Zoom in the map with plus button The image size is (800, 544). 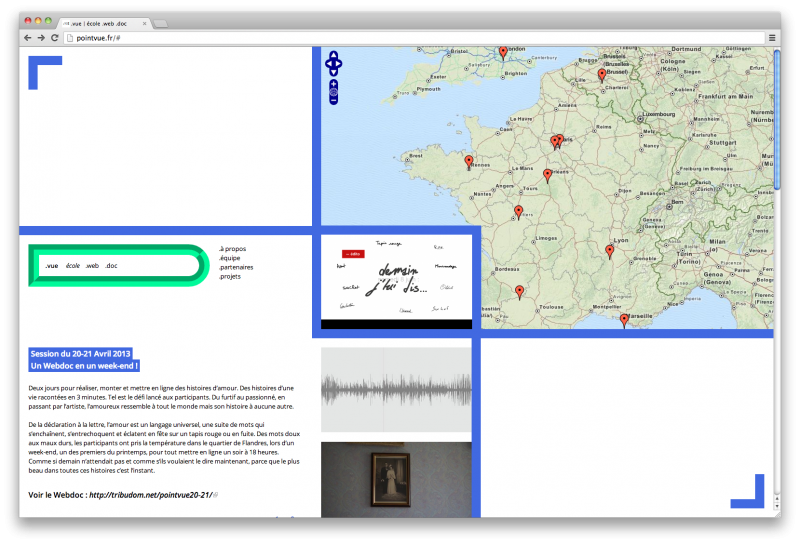pos(333,83)
